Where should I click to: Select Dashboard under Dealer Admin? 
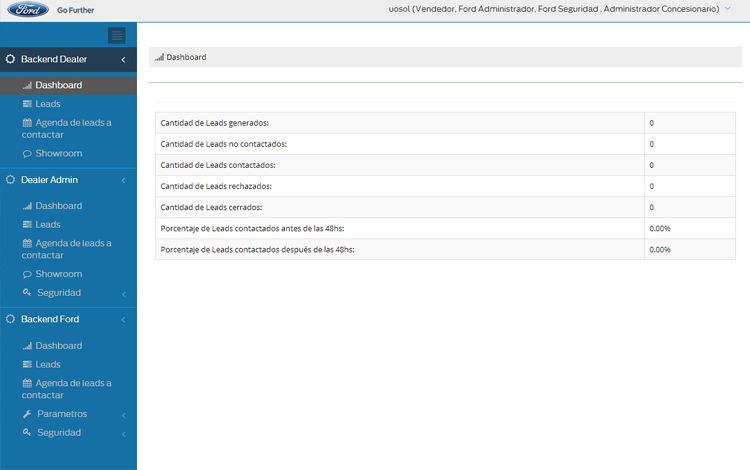pos(58,206)
